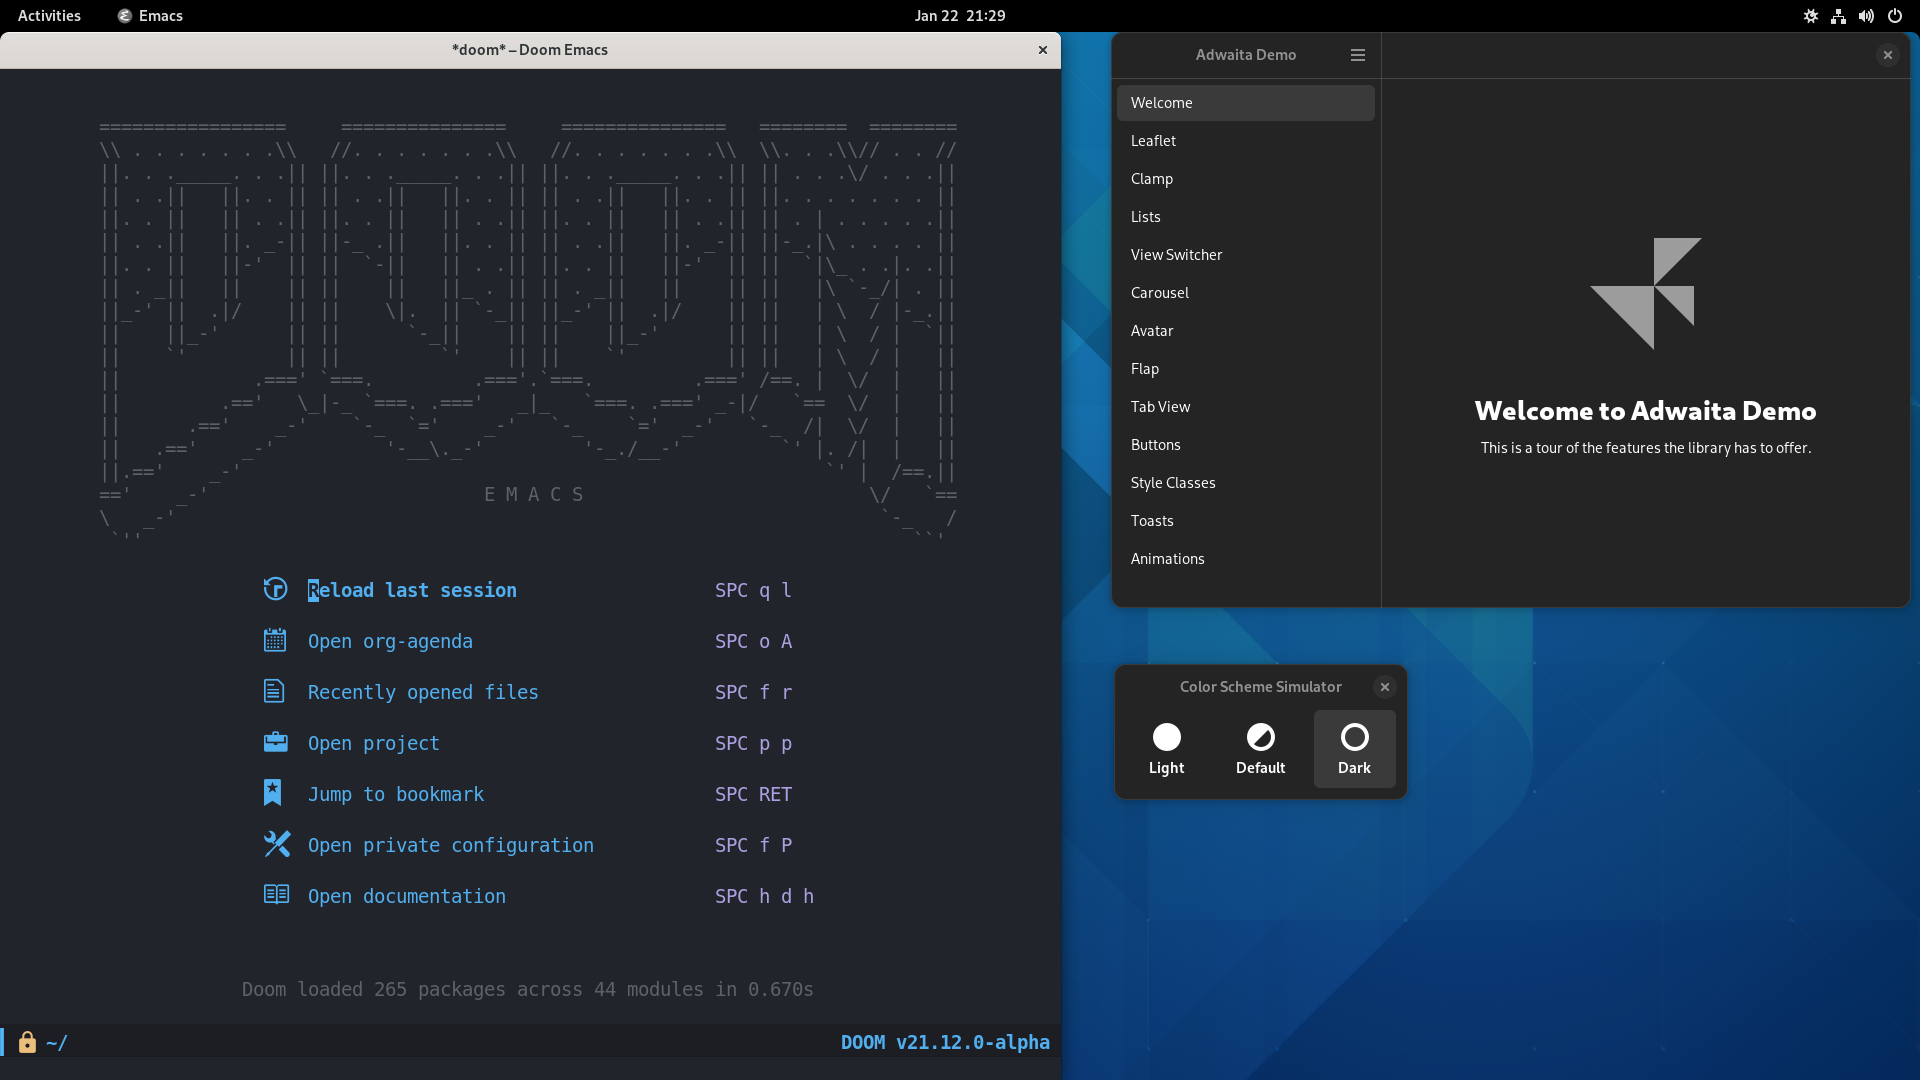This screenshot has height=1080, width=1920.
Task: Open the volume indicator in top bar
Action: point(1866,16)
